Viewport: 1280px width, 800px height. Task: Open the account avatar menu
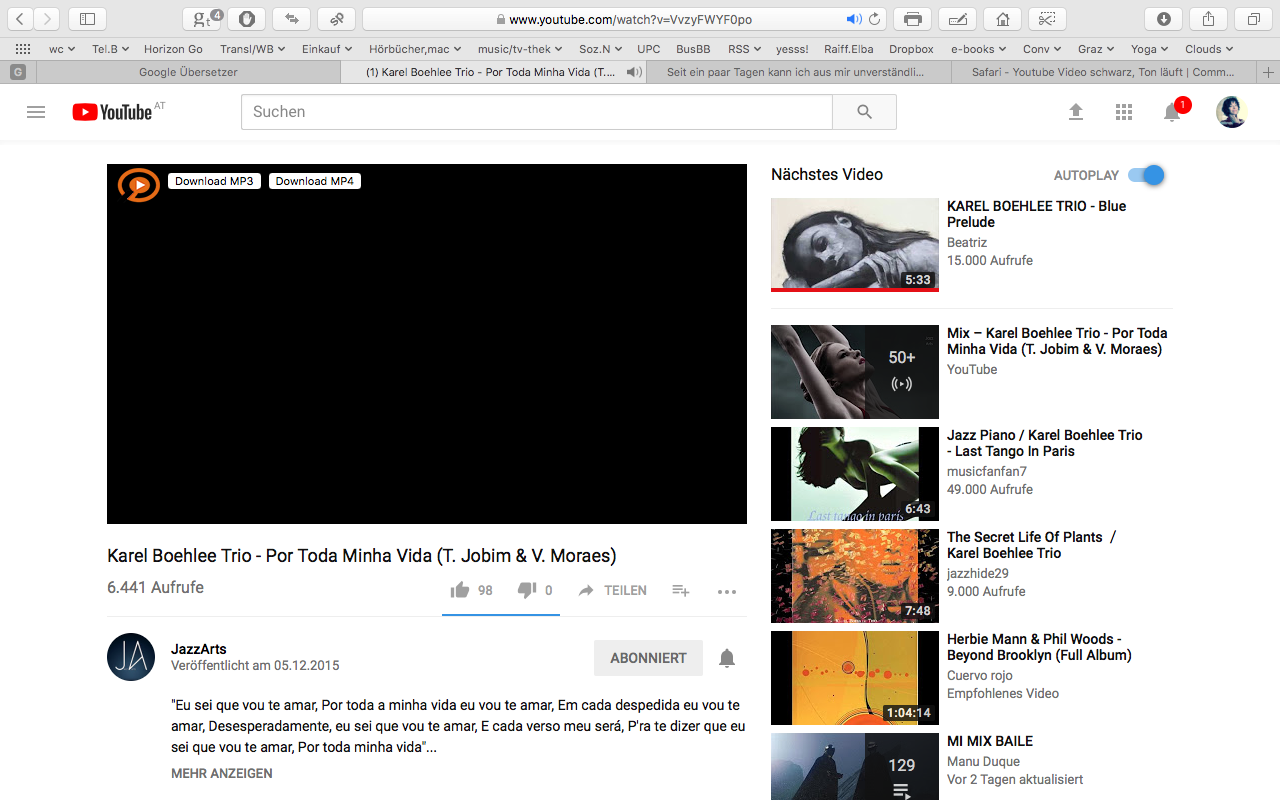click(1231, 112)
